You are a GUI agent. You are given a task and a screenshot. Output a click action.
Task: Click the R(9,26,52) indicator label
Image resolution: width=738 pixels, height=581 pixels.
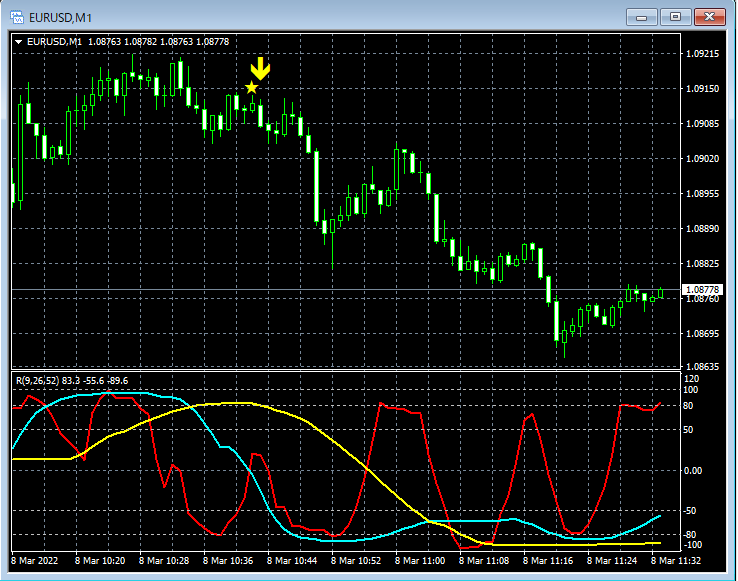[x=72, y=380]
